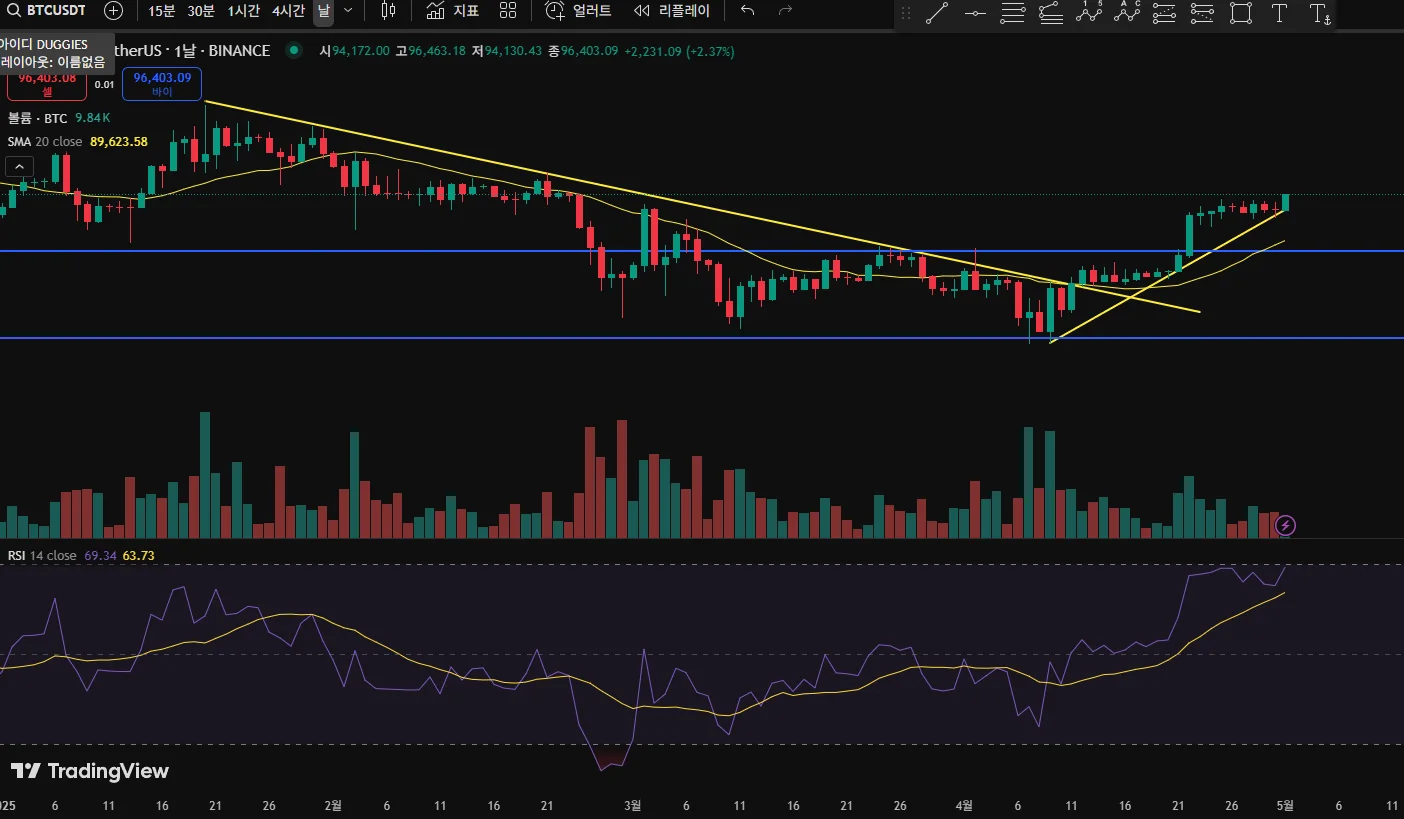This screenshot has height=819, width=1404.
Task: Click the red 셀 sell price button
Action: point(47,84)
